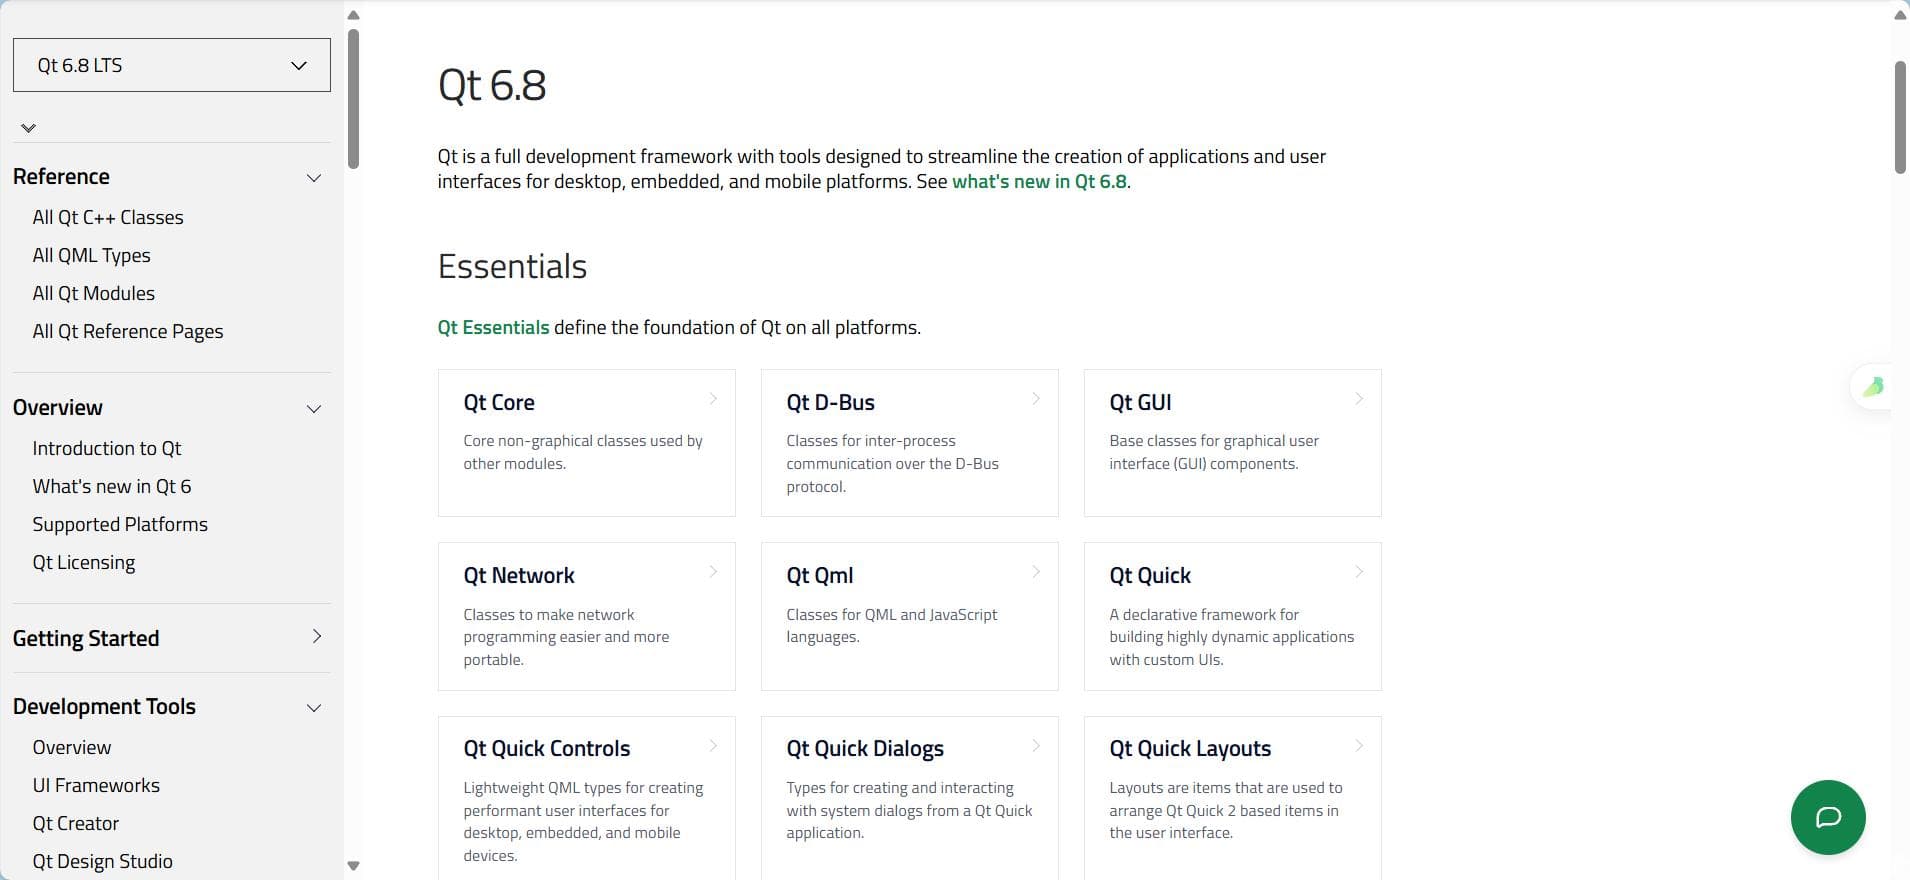
Task: Click the leaf extension icon at right edge
Action: (1873, 387)
